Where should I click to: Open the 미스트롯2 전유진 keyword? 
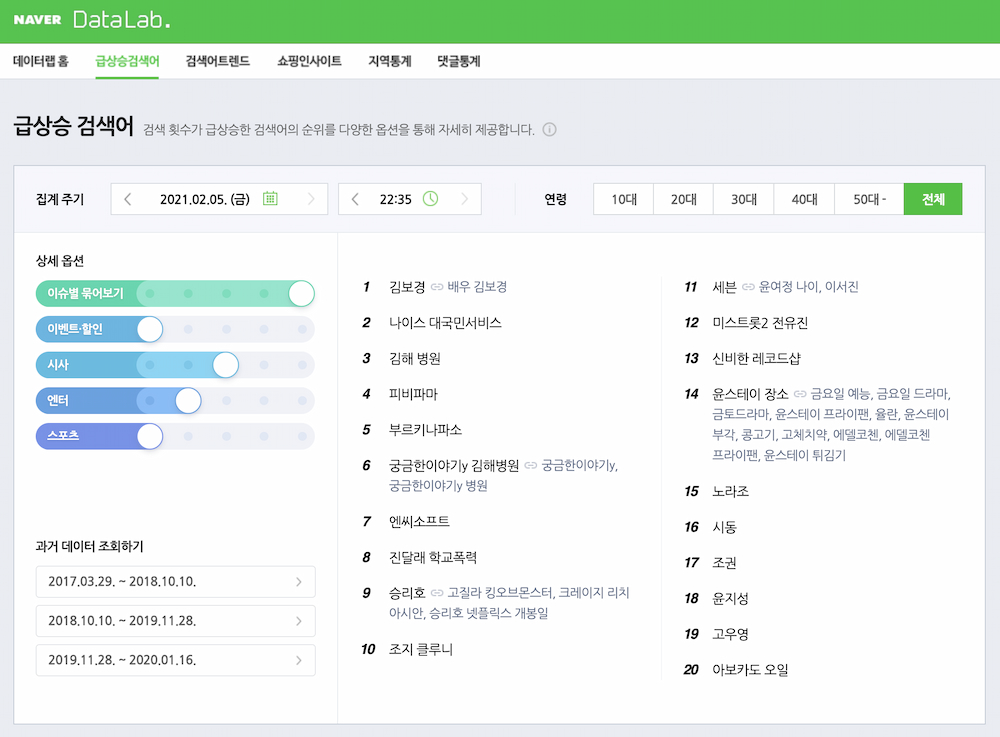coord(760,323)
